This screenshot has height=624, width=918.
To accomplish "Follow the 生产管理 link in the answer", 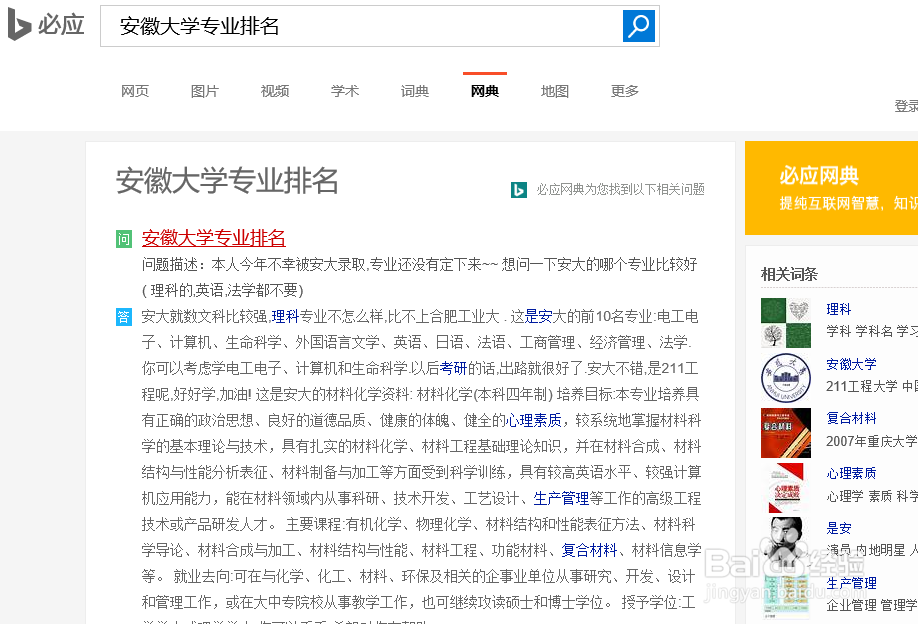I will 561,498.
